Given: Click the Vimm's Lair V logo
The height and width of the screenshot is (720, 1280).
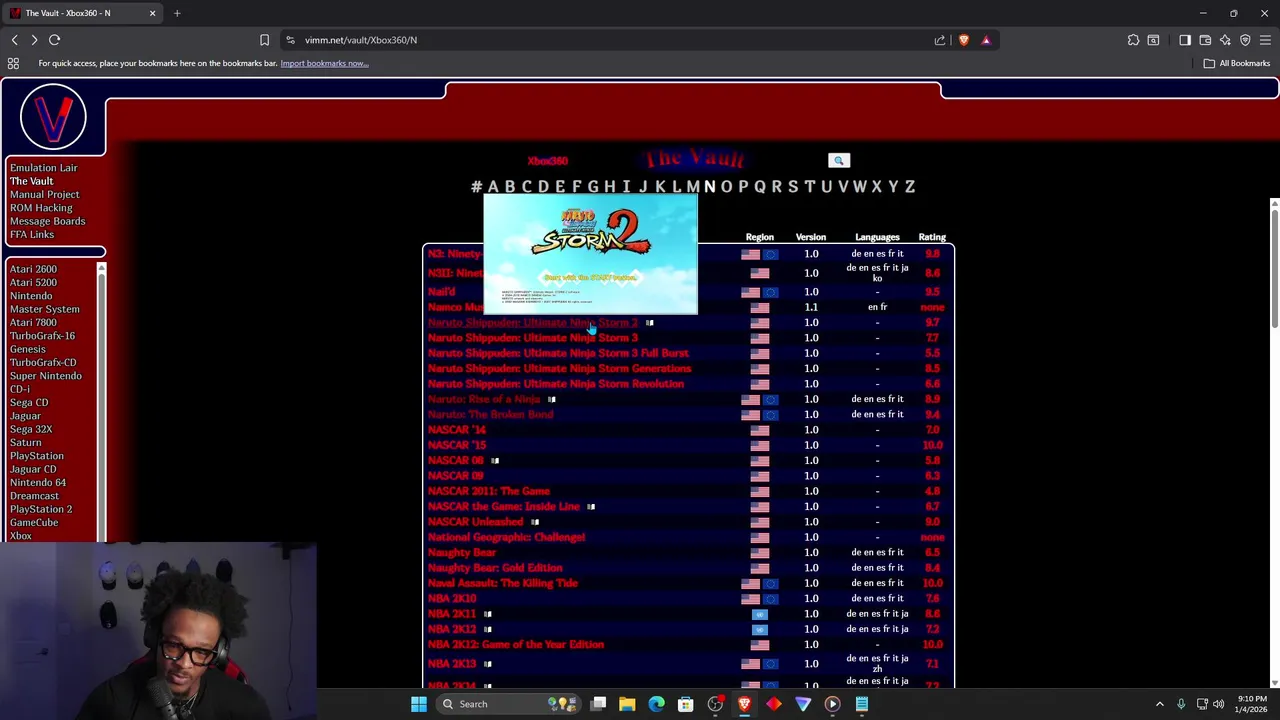Looking at the screenshot, I should 53,116.
